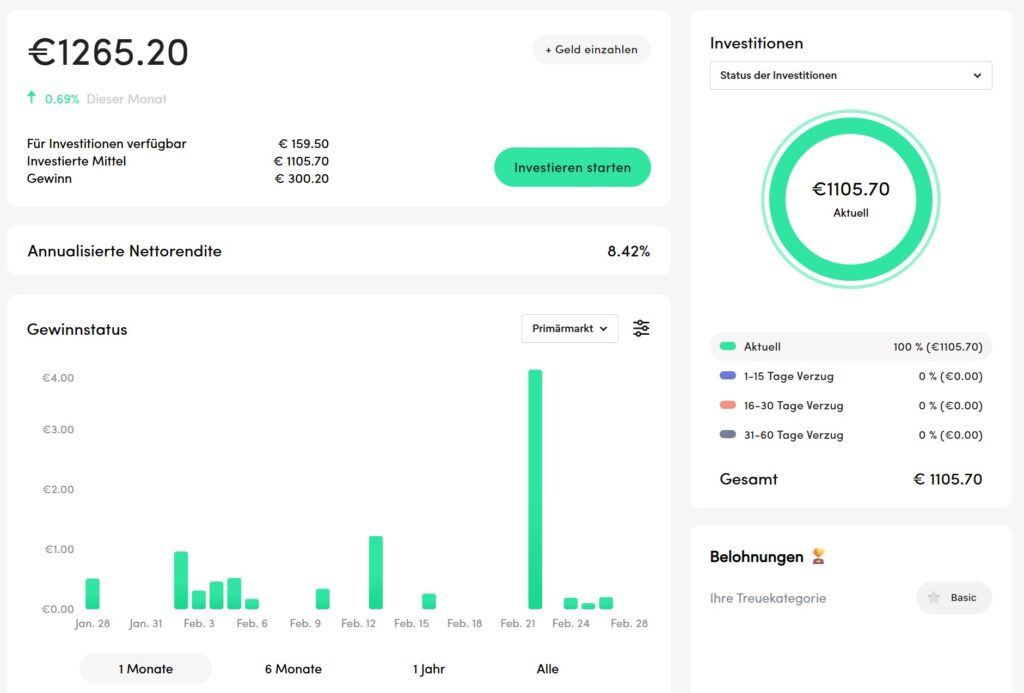Click the gray 31-60 Tage Verzug swatch

tap(727, 435)
